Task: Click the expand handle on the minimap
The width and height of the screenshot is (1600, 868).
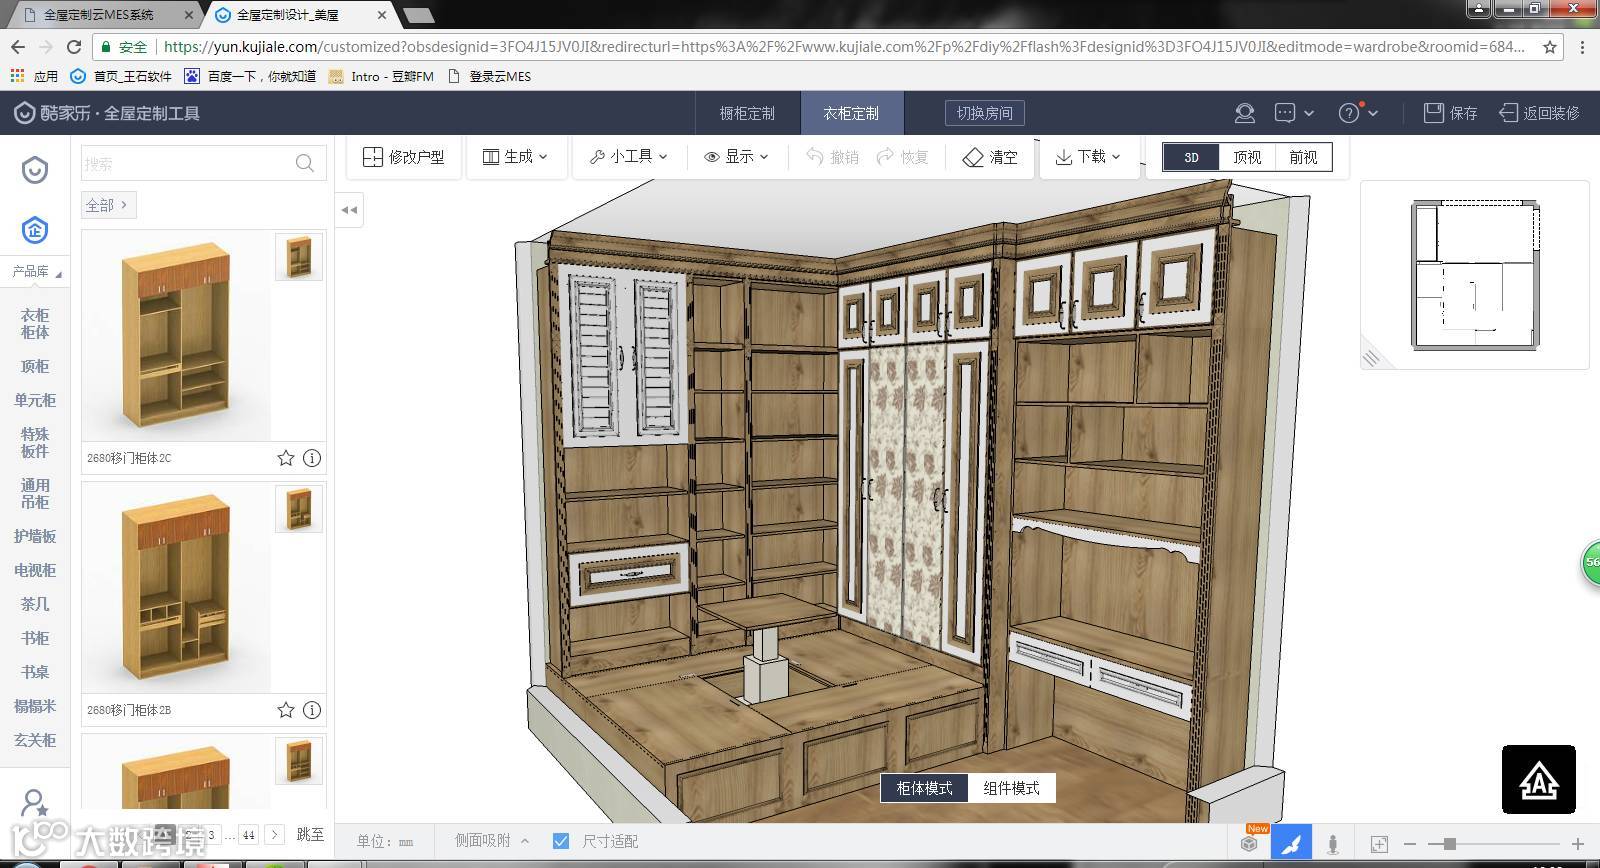Action: tap(1372, 357)
